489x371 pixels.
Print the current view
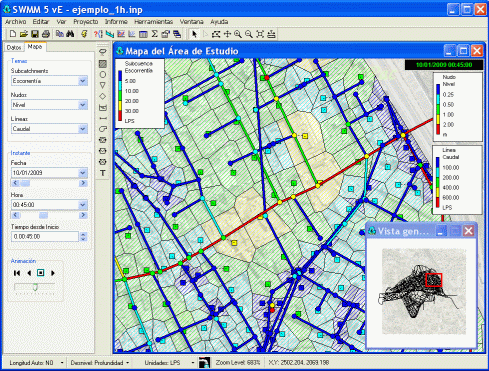coord(46,34)
